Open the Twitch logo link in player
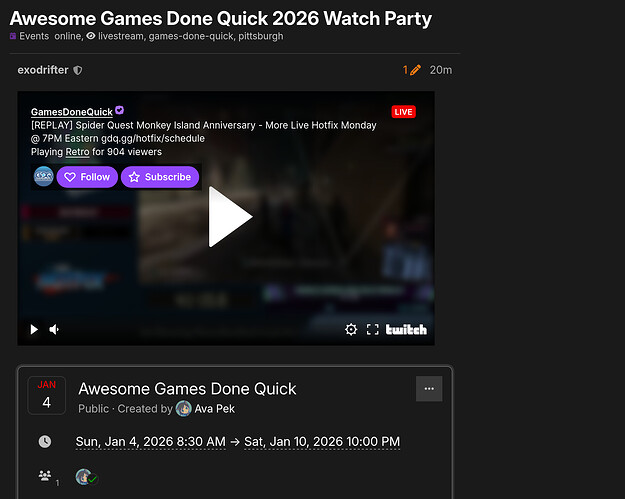625x499 pixels. click(x=406, y=330)
